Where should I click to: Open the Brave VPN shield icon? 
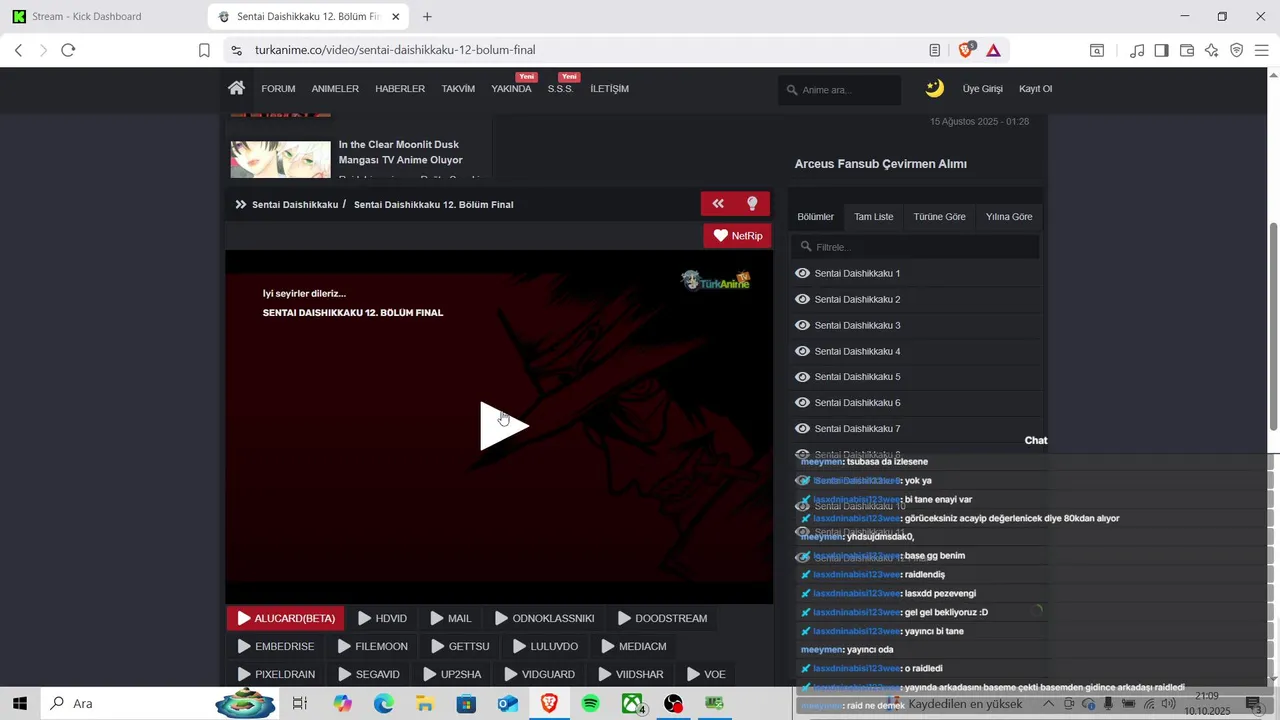pos(1237,50)
